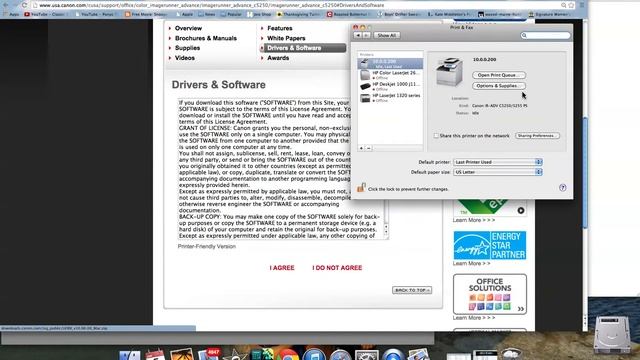640x360 pixels.
Task: Click Learn More under Energy Star Partner
Action: pos(471,264)
